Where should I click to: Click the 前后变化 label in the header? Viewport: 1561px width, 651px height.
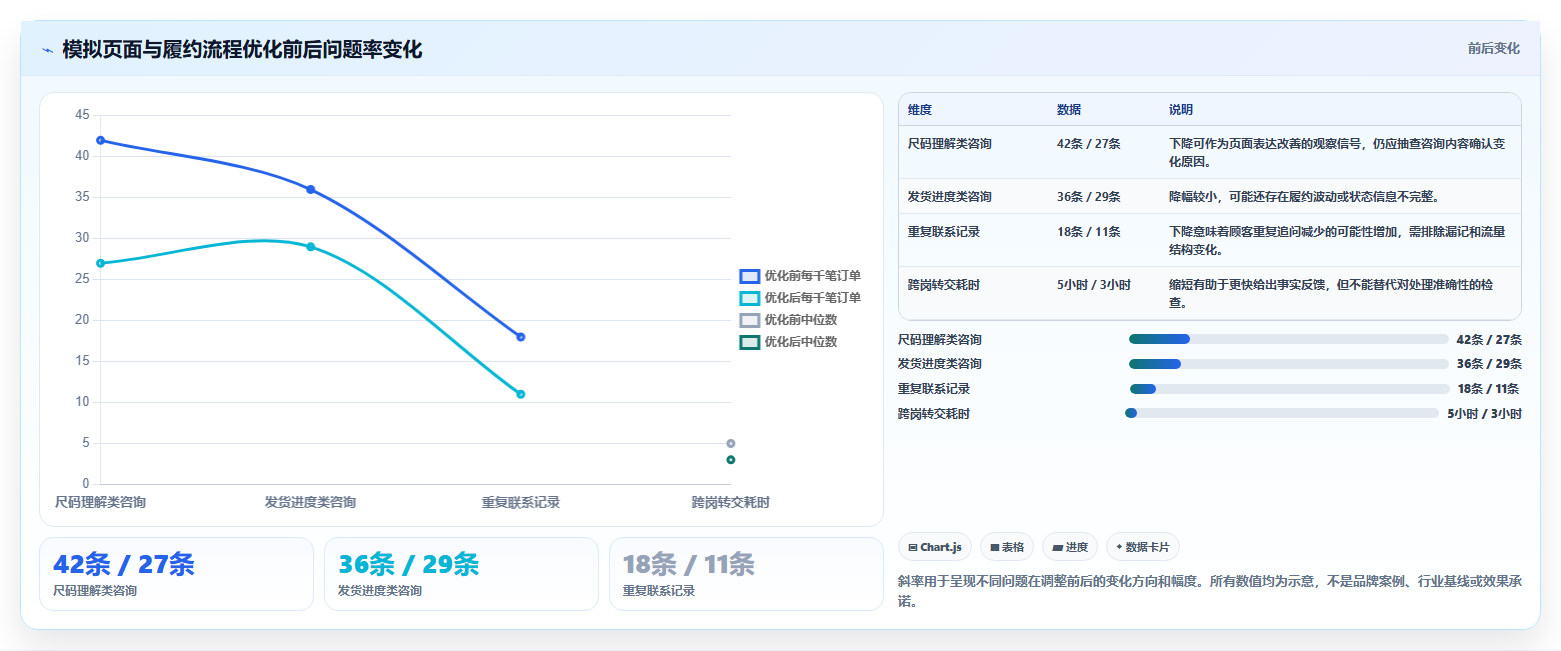(1494, 49)
